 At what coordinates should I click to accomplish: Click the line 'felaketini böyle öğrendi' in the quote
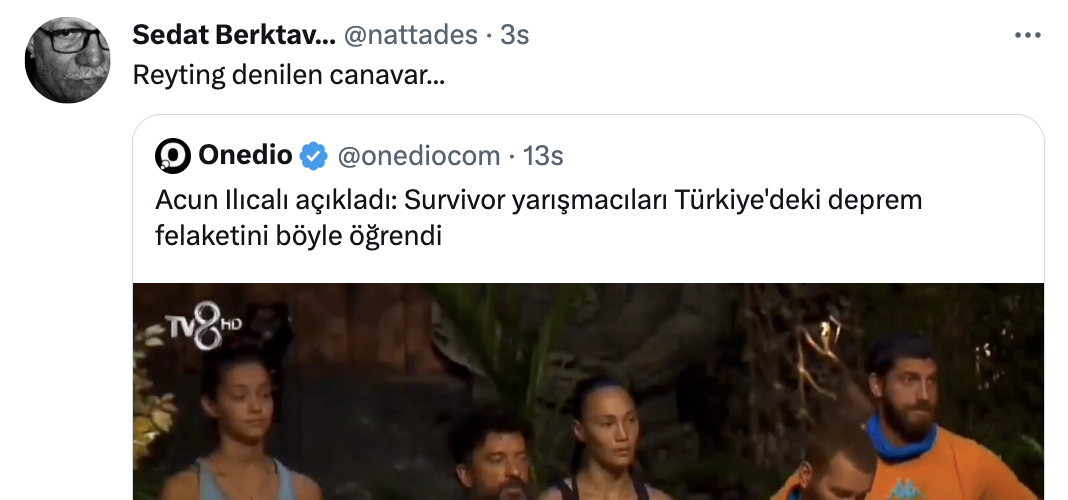click(298, 238)
